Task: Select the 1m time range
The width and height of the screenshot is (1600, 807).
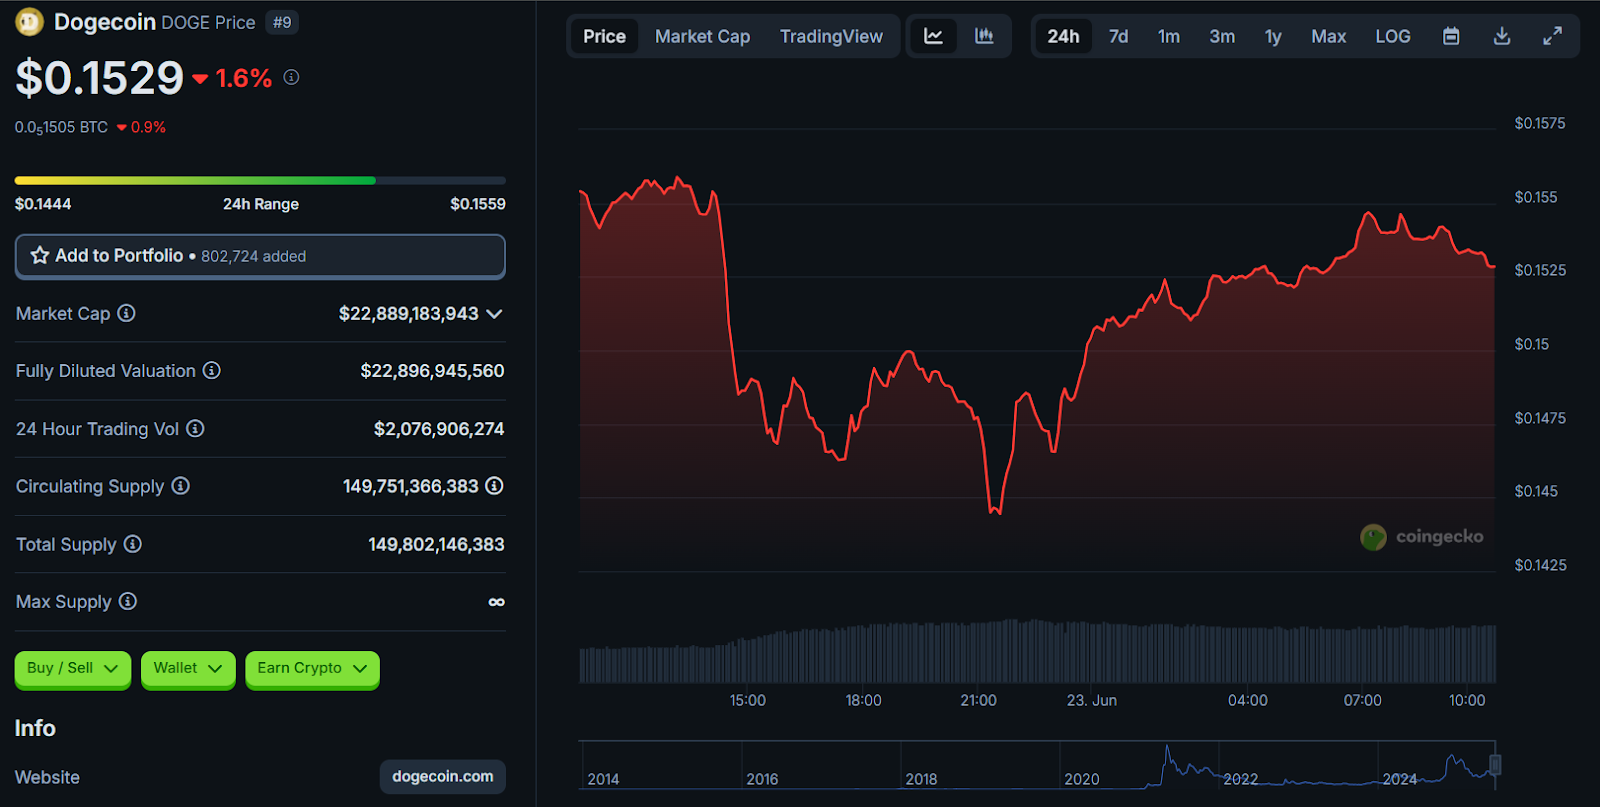Action: [x=1169, y=36]
